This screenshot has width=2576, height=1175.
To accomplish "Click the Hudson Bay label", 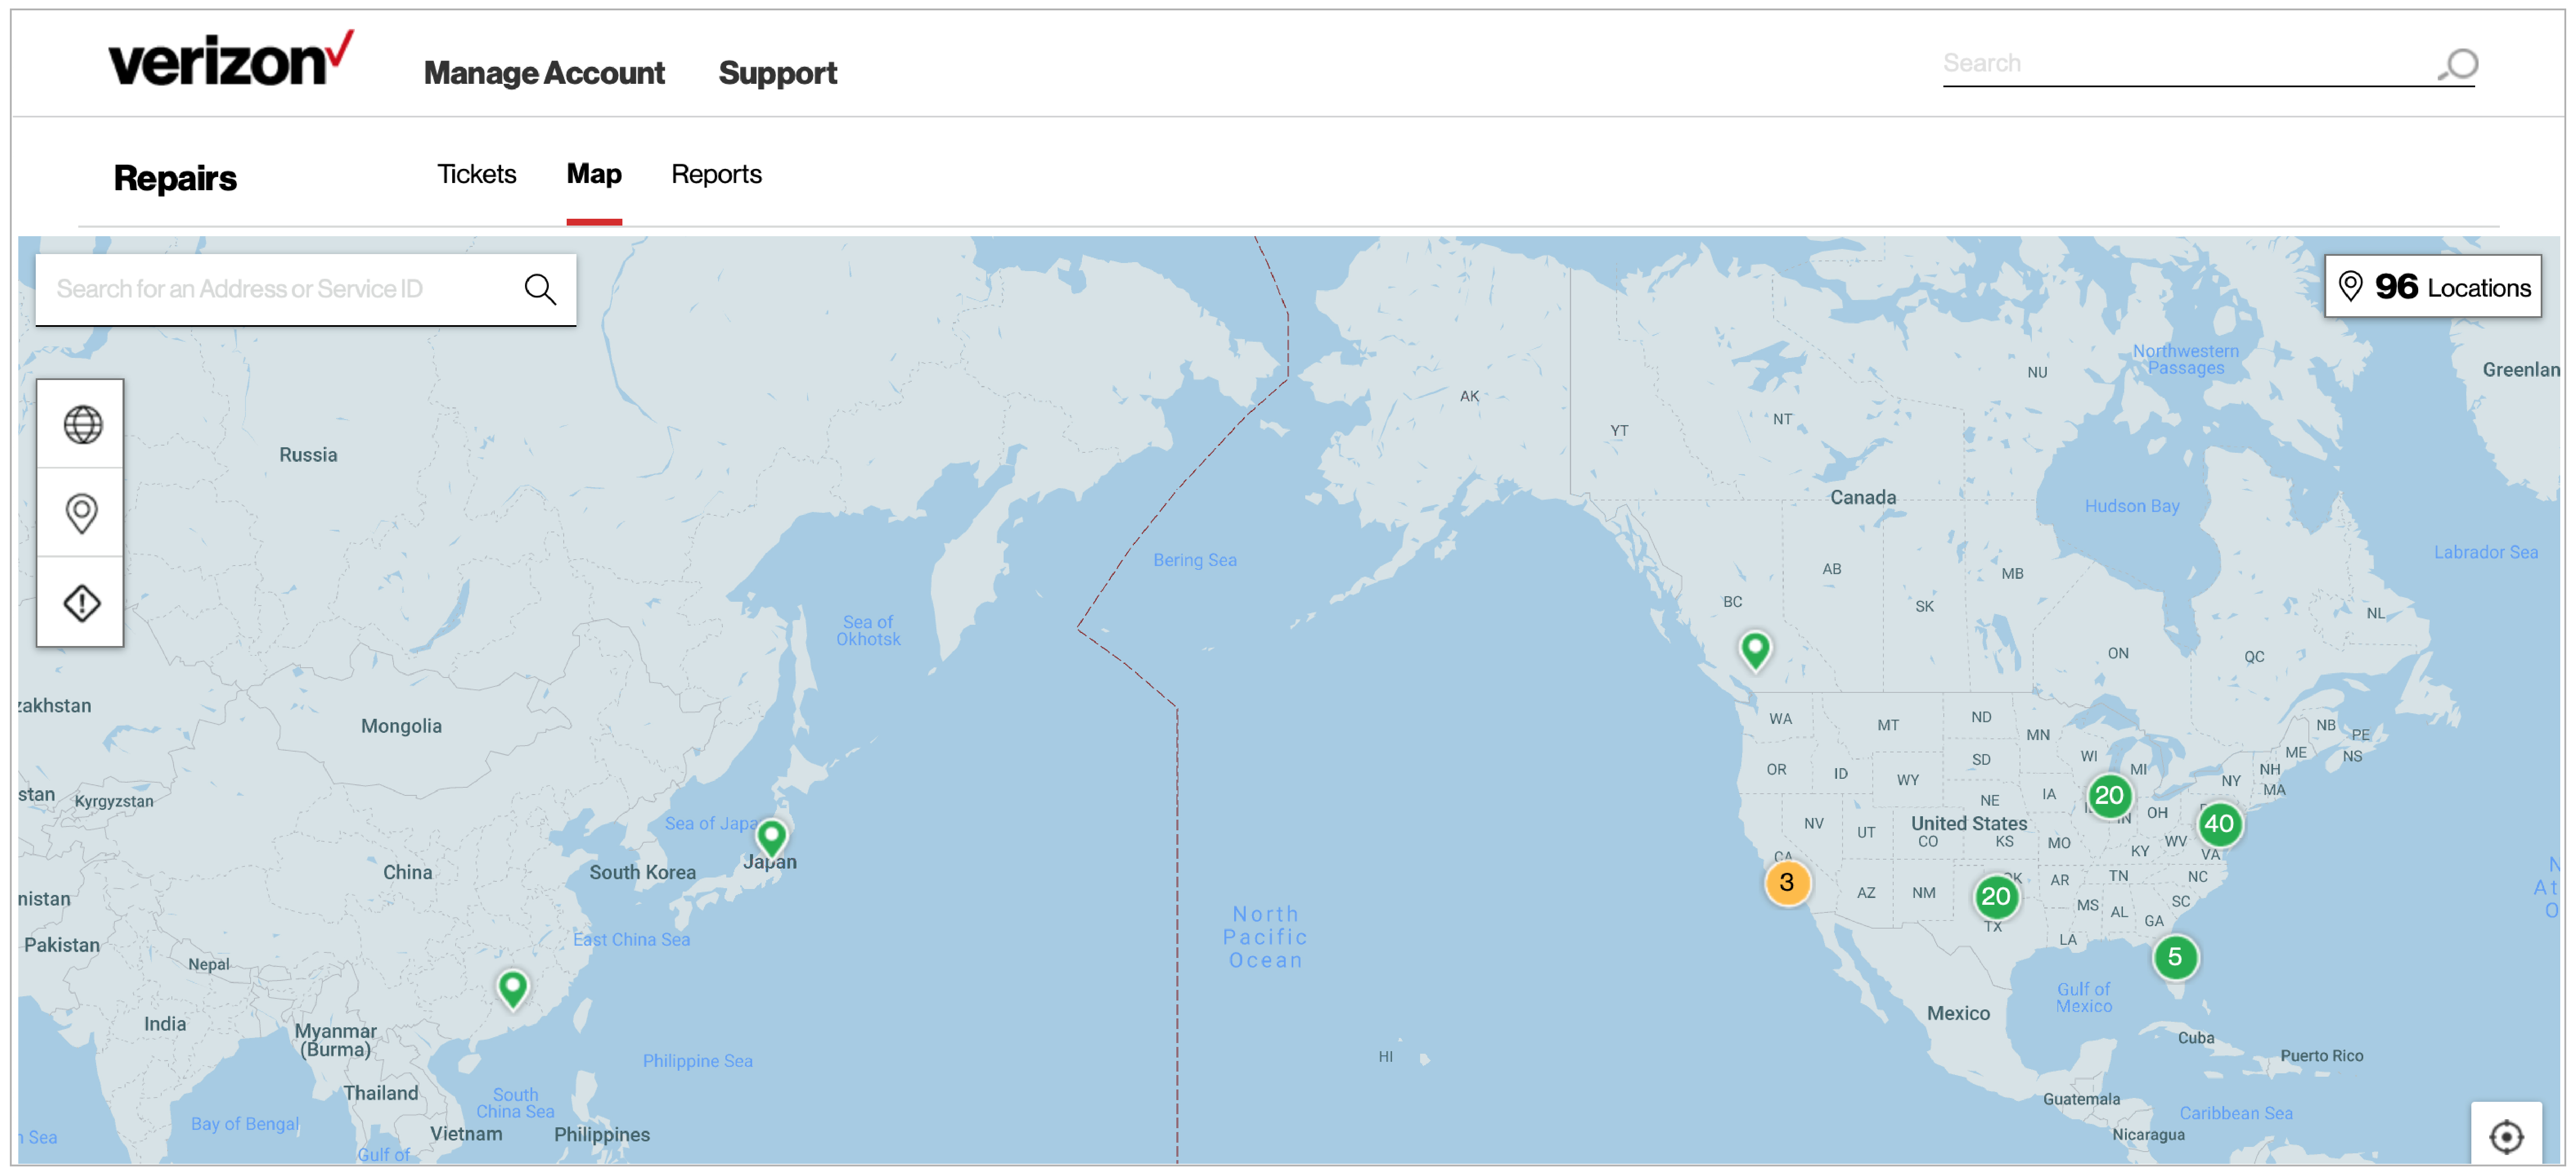I will click(x=2131, y=506).
